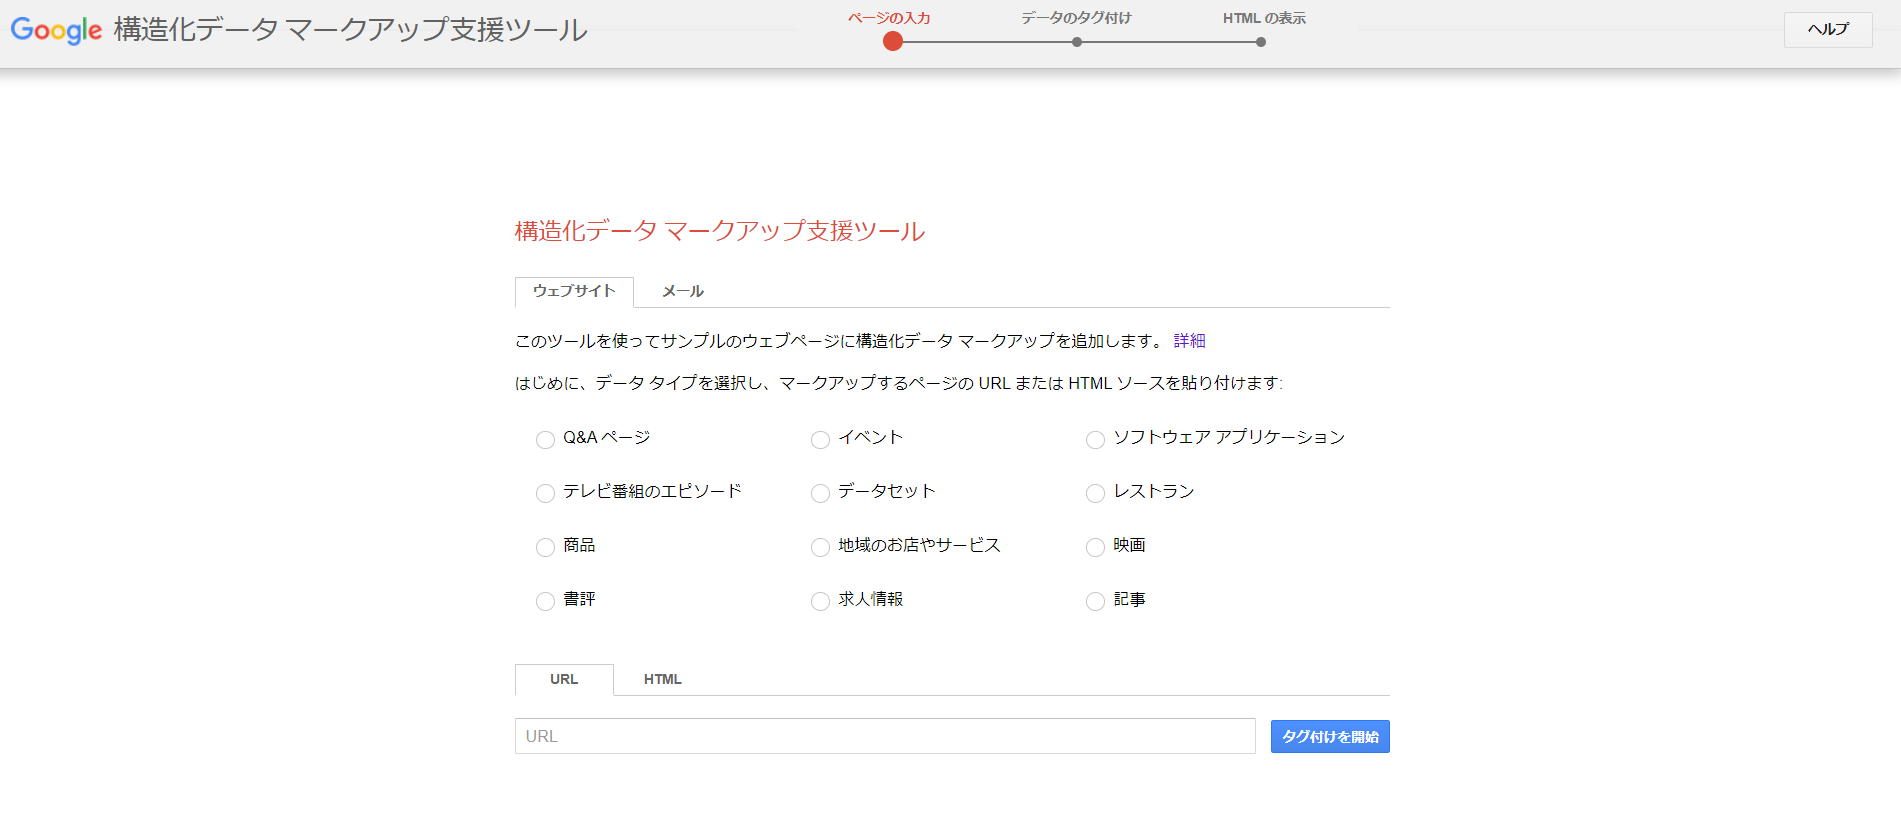This screenshot has height=814, width=1901.
Task: Open the URL input tab
Action: (564, 679)
